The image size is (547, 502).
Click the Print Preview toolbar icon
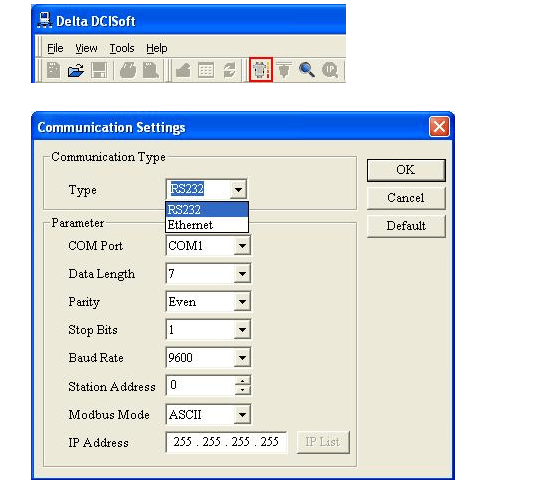pos(151,70)
